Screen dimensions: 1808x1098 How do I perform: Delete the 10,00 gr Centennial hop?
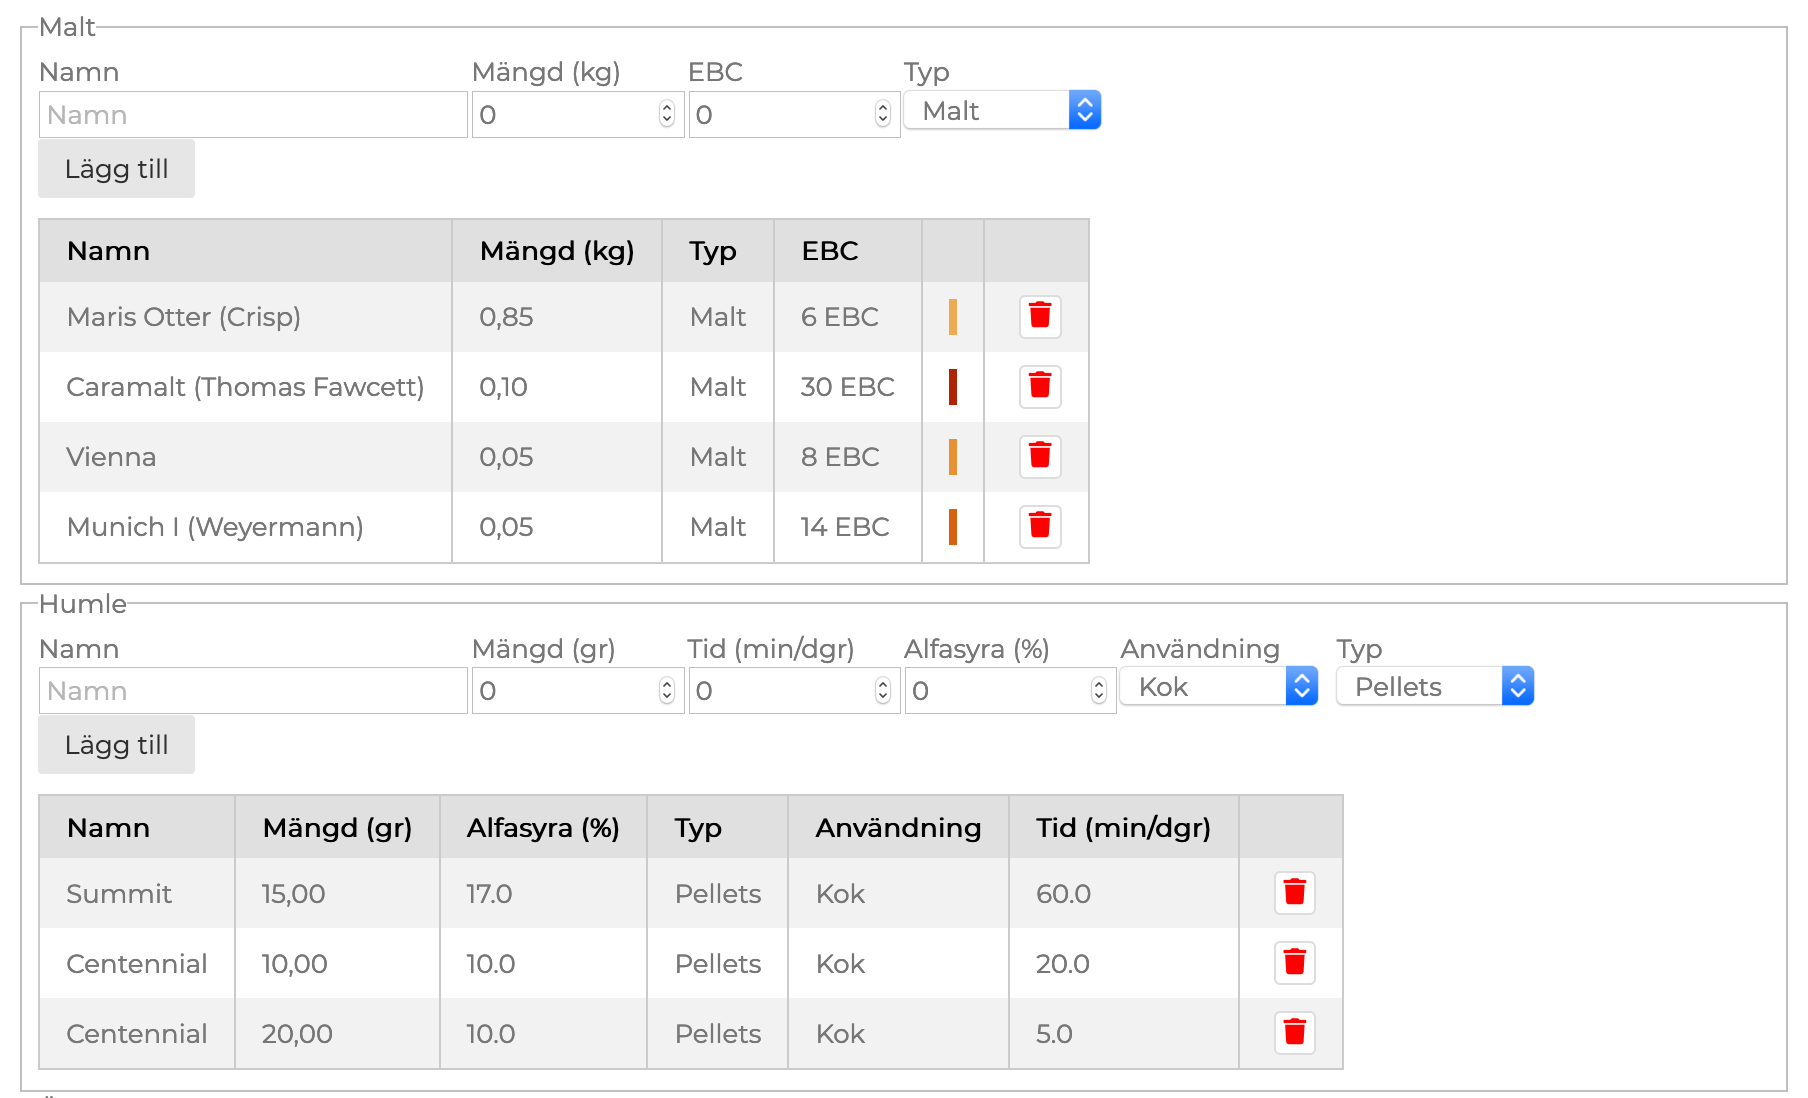click(x=1294, y=962)
